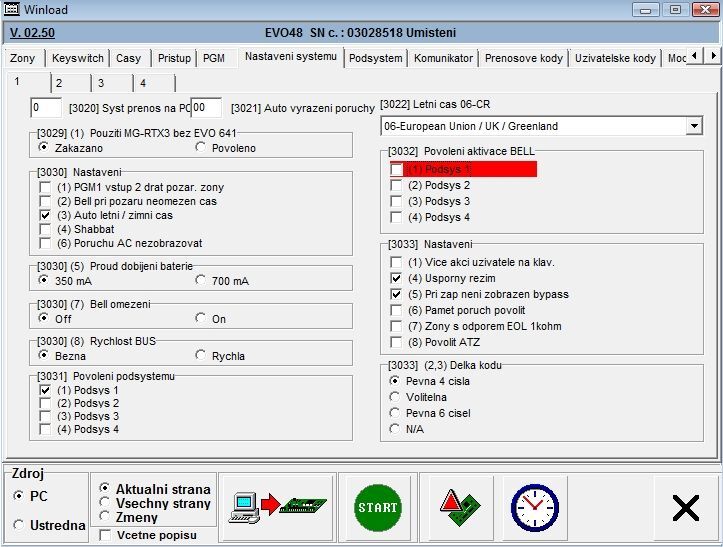Toggle Usporny rezim checkbox
This screenshot has height=547, width=723.
(x=397, y=278)
